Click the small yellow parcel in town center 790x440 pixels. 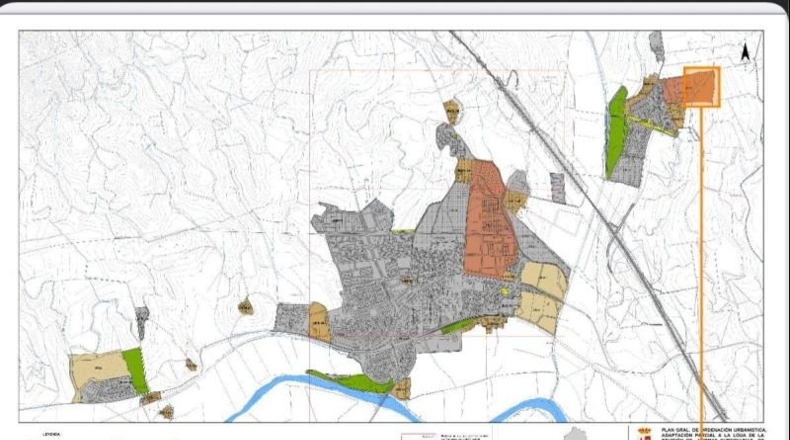[x=504, y=291]
